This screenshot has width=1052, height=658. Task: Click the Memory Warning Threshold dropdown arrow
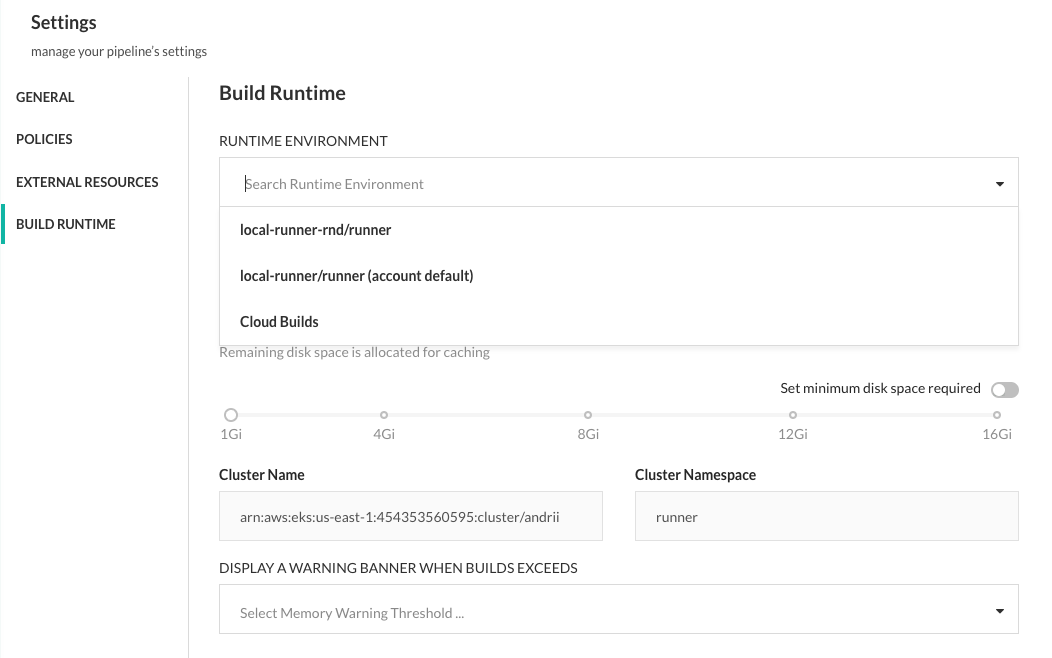click(x=999, y=612)
